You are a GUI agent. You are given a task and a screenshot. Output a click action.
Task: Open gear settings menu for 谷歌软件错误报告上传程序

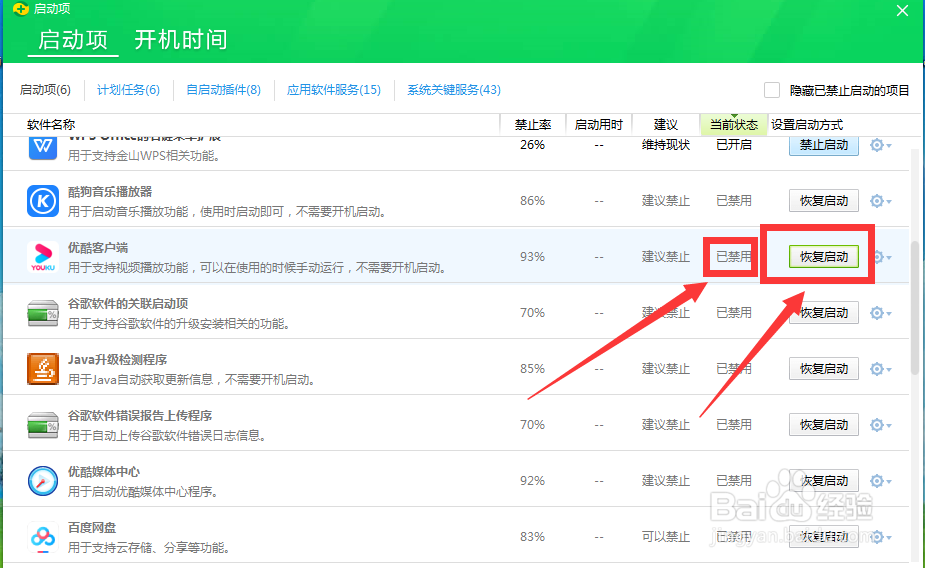click(x=880, y=425)
